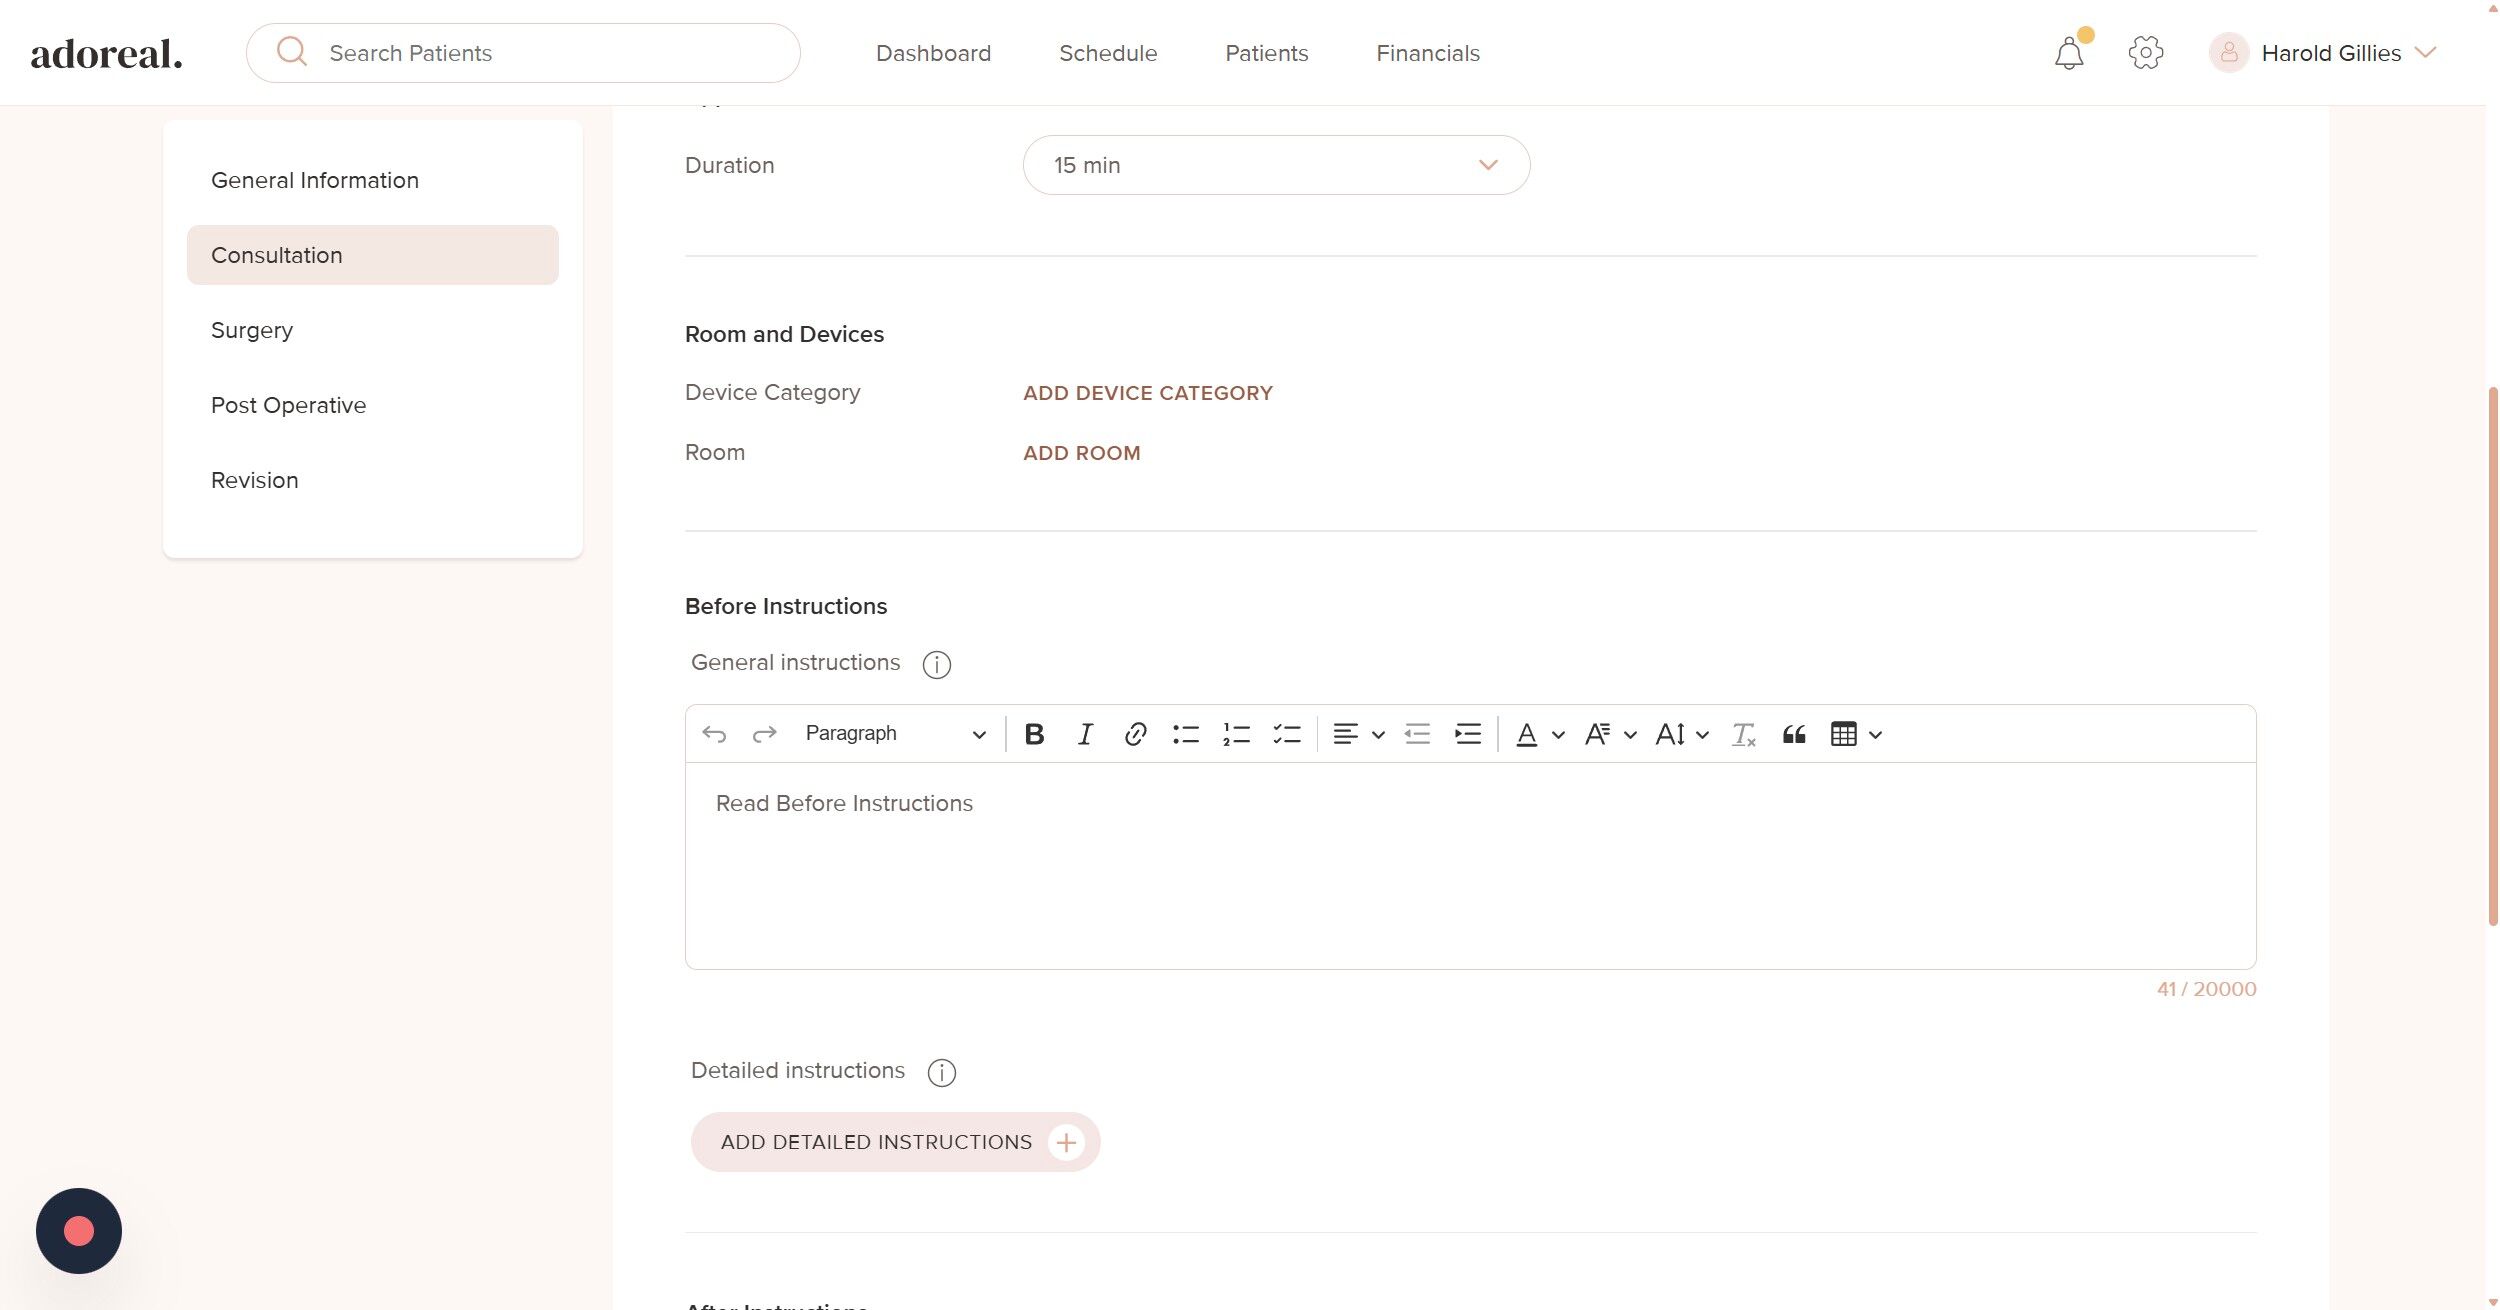Toggle bold formatting in editor toolbar
Image resolution: width=2500 pixels, height=1310 pixels.
pos(1034,734)
